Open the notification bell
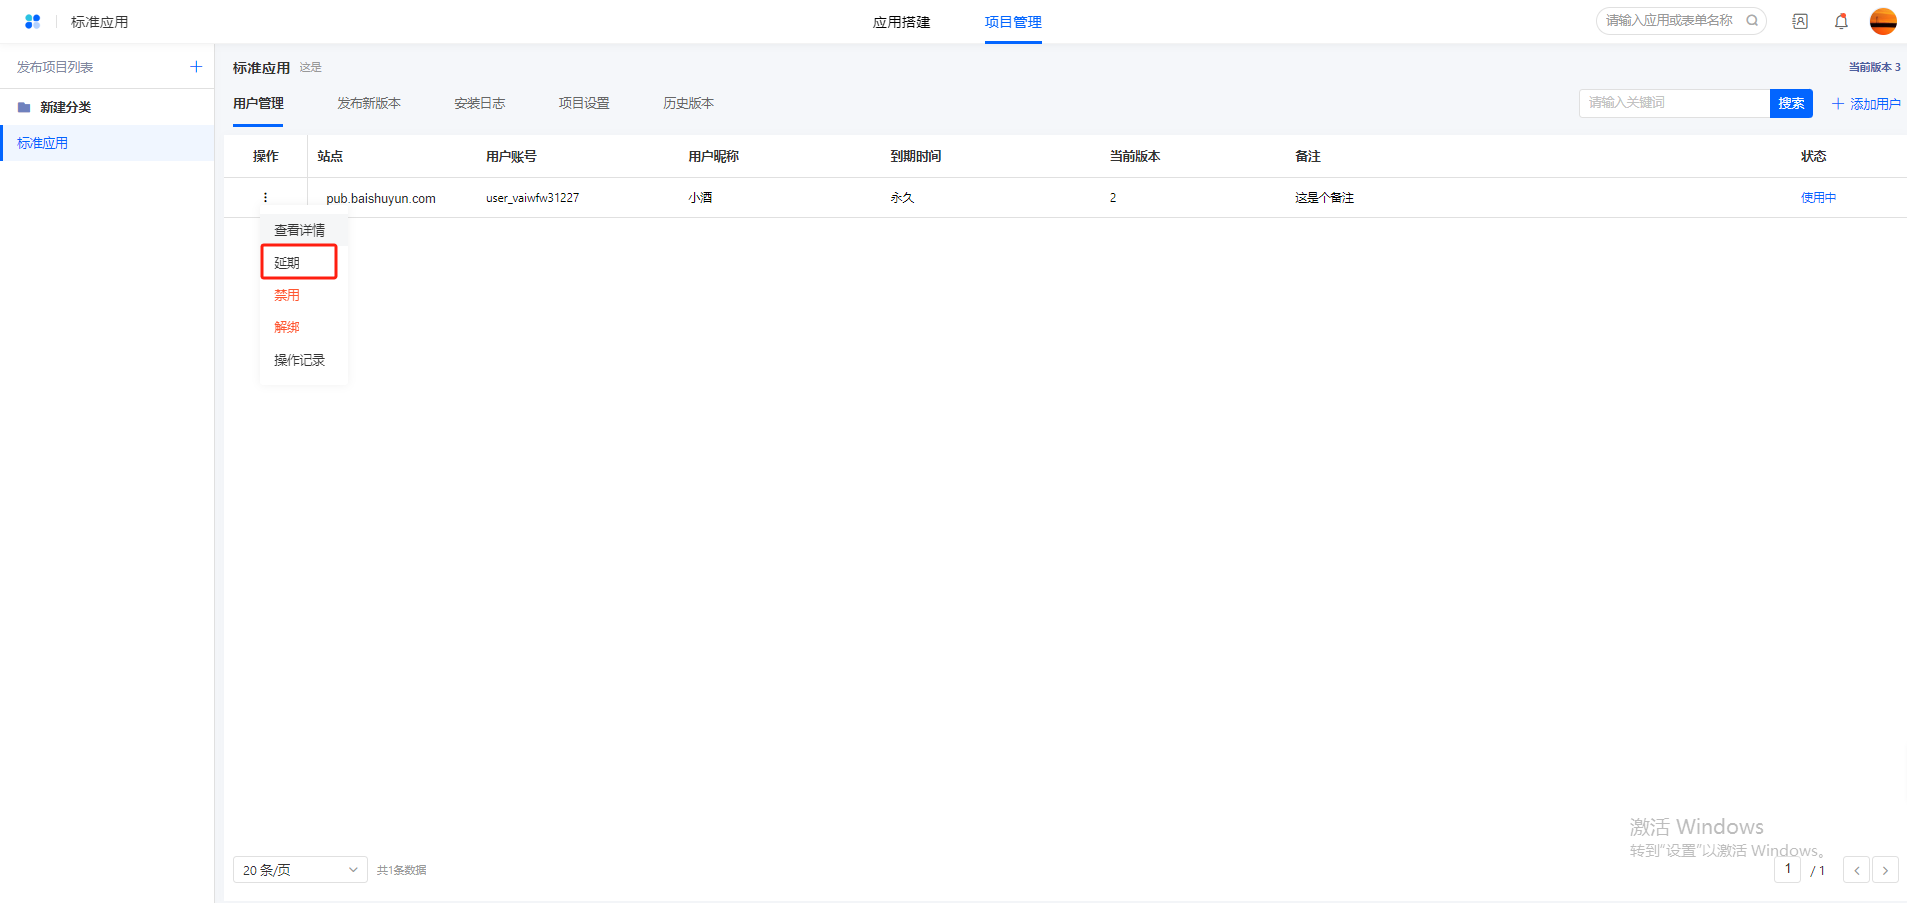This screenshot has height=903, width=1907. tap(1841, 21)
